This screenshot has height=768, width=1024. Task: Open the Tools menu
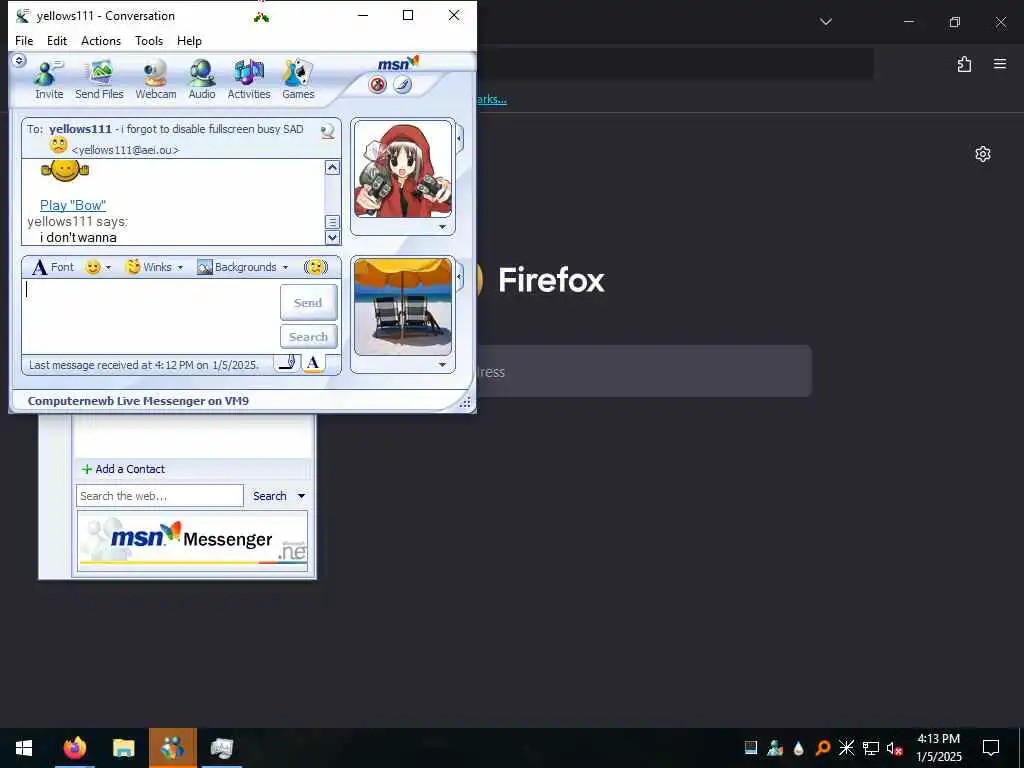coord(149,40)
